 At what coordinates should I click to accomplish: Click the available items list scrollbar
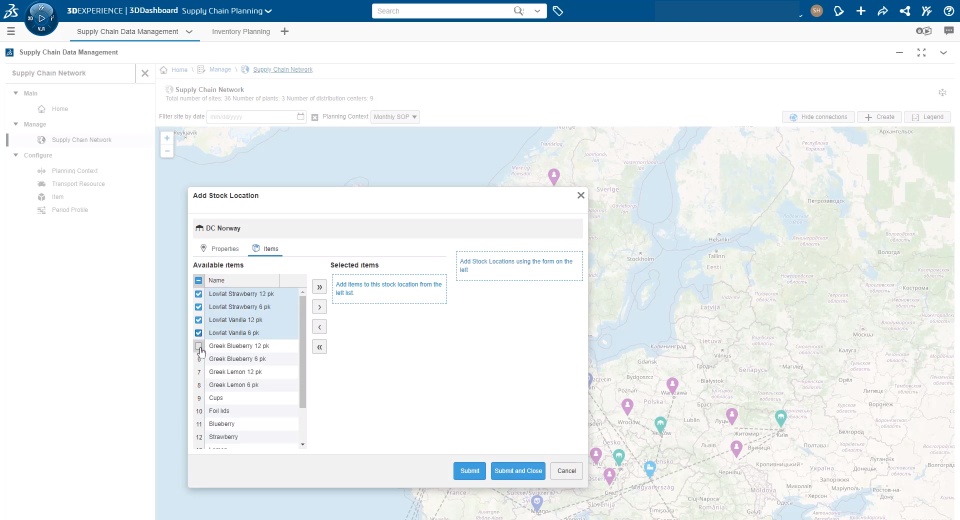pos(302,352)
